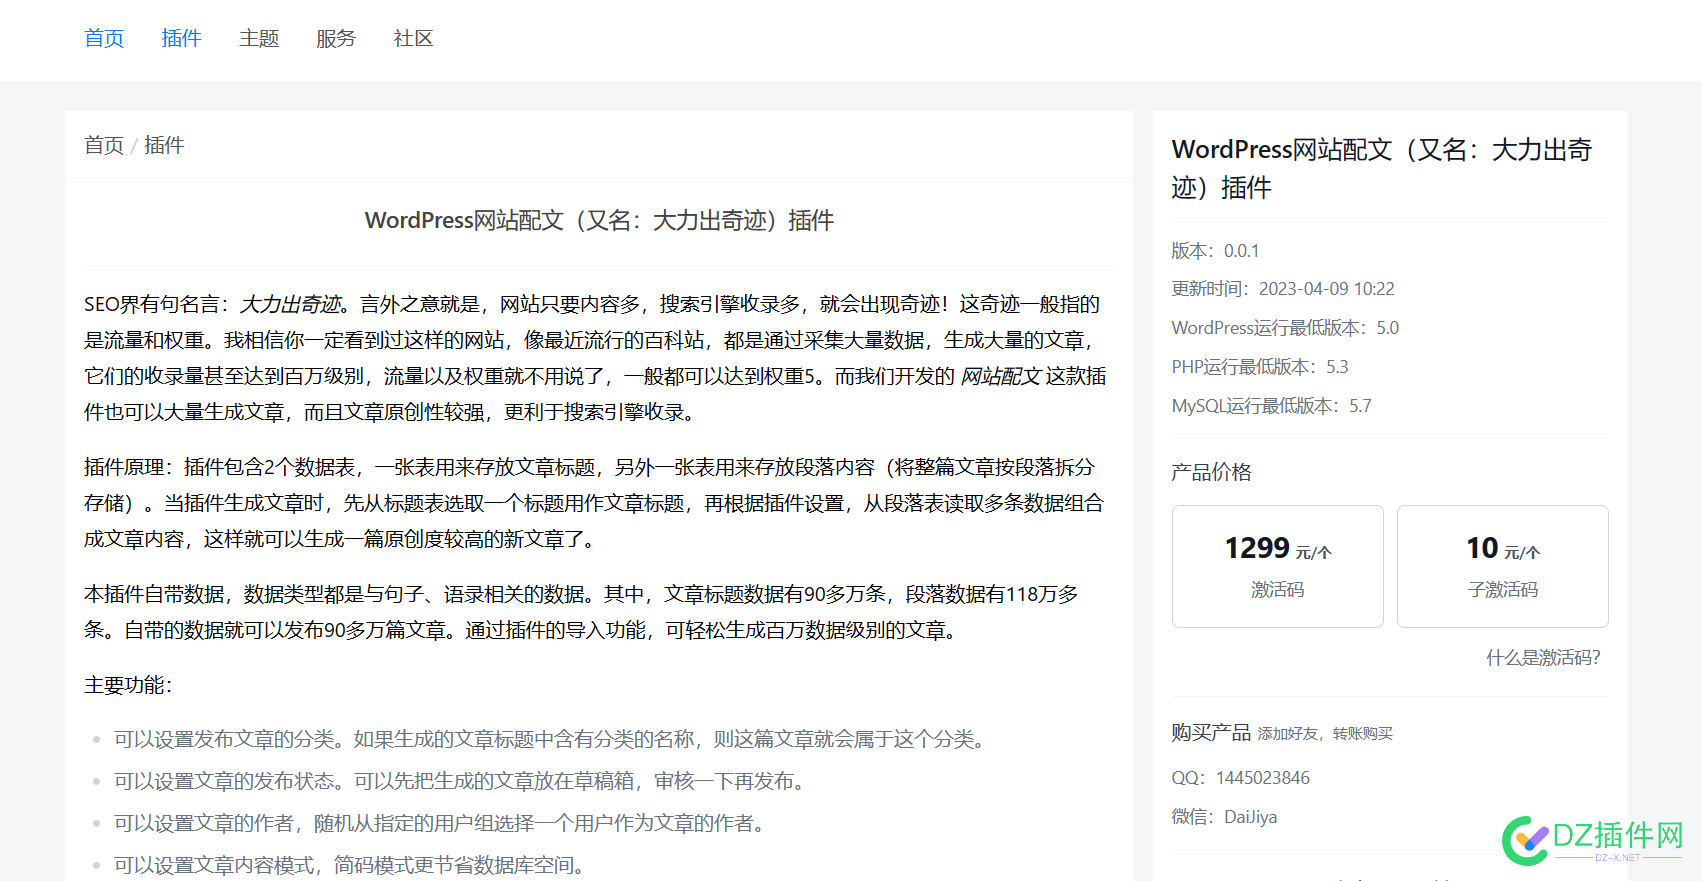Click the 更新时间 2023-04-09 10:22 line
Image resolution: width=1702 pixels, height=881 pixels.
point(1283,289)
